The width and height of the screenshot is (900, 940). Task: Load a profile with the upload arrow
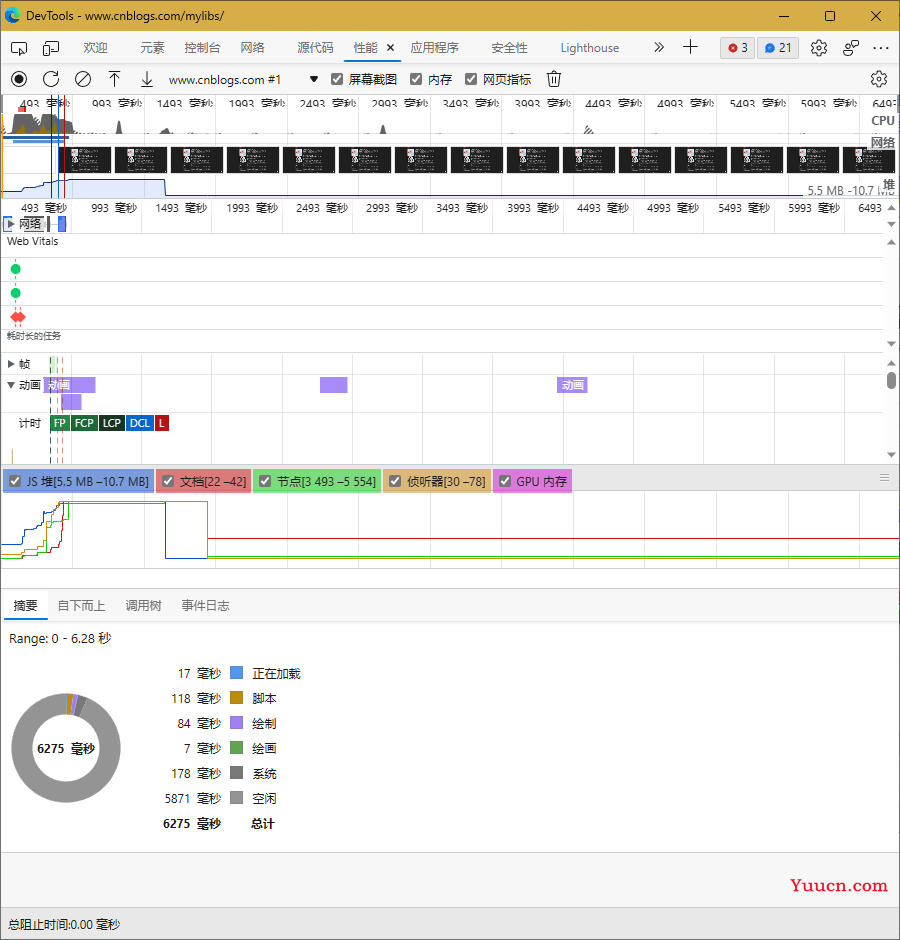pyautogui.click(x=115, y=79)
